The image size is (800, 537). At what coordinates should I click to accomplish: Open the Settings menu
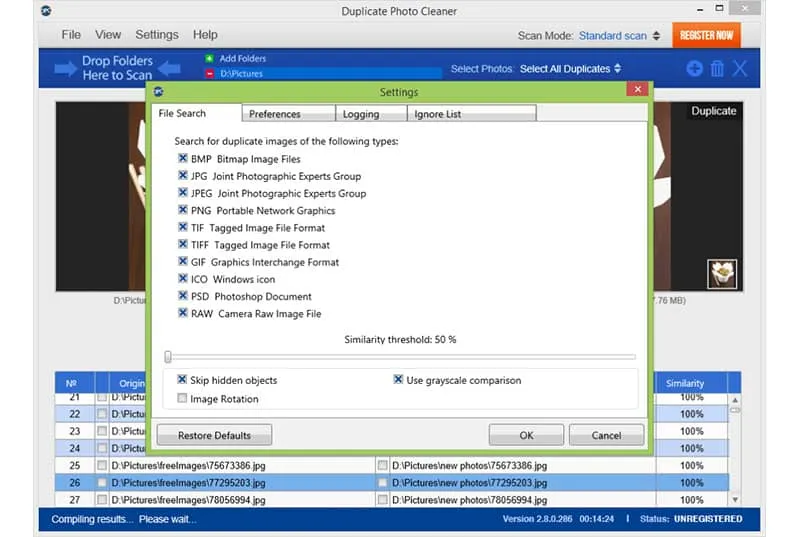[157, 35]
